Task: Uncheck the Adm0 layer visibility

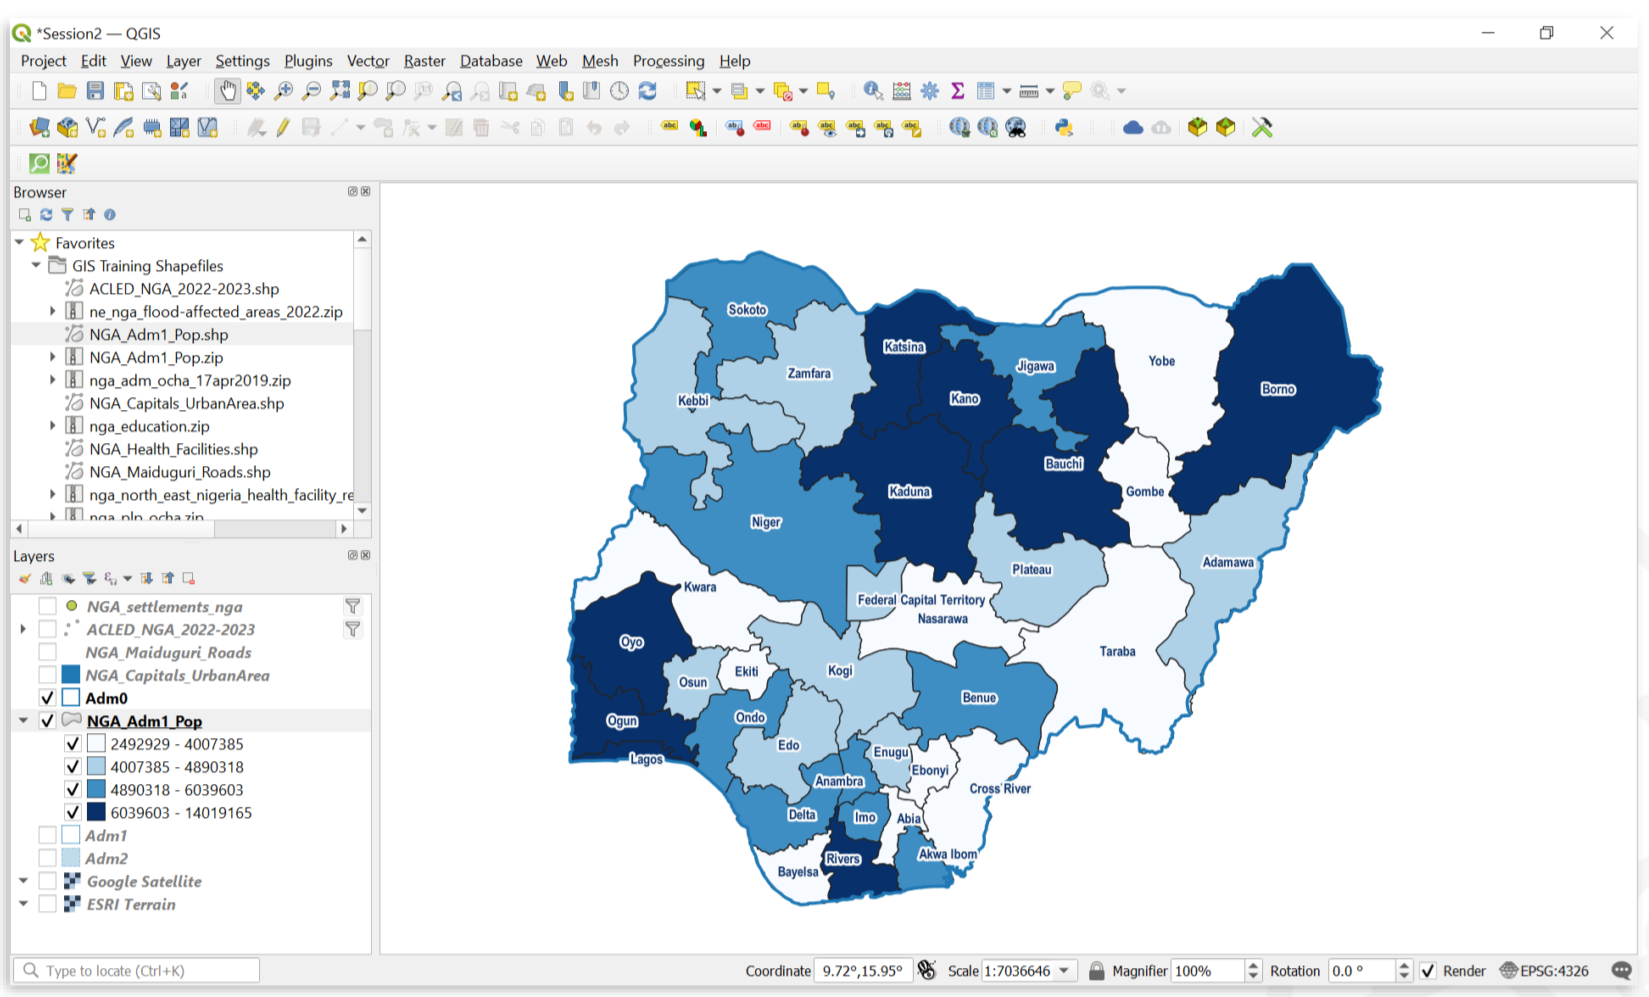Action: pos(47,698)
